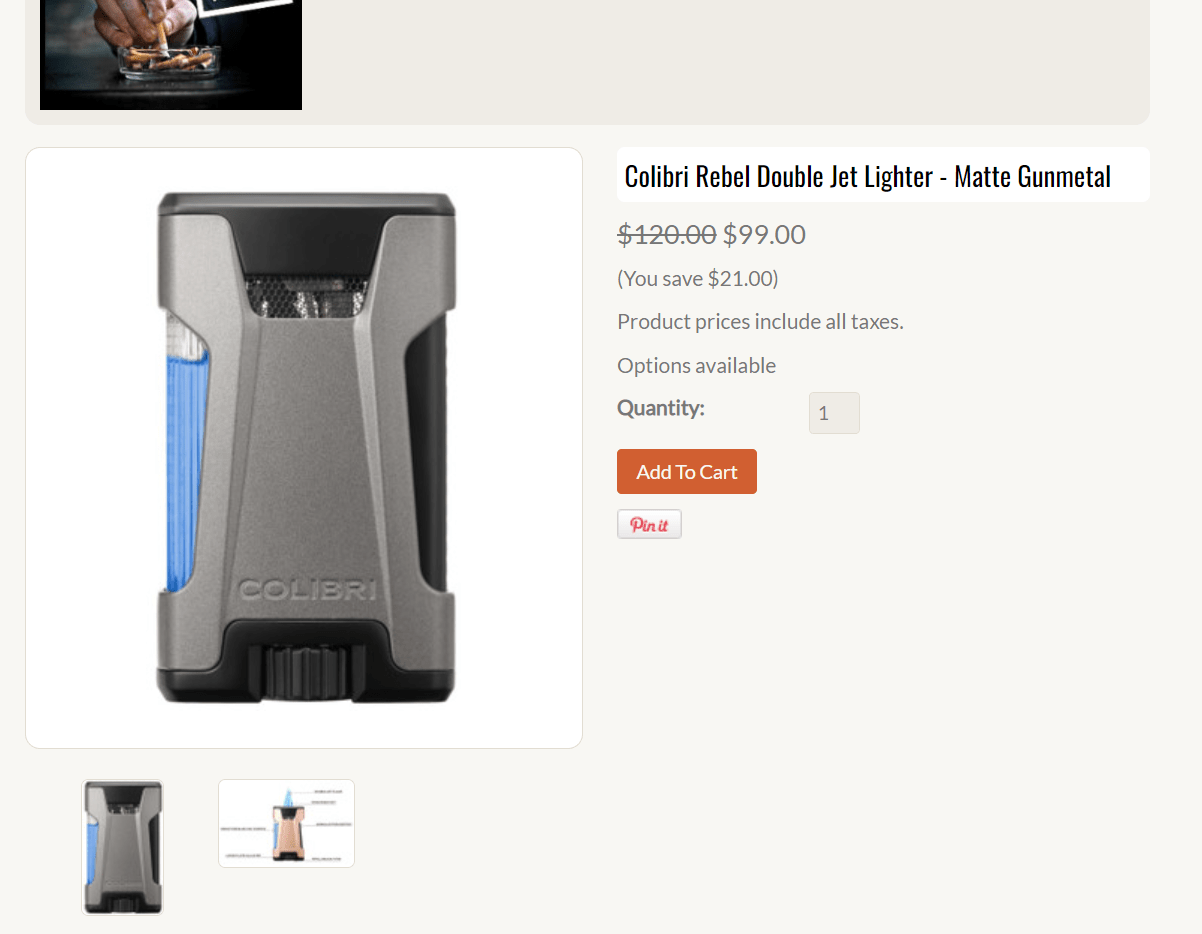Open the Options available link
The width and height of the screenshot is (1202, 934).
(x=696, y=365)
